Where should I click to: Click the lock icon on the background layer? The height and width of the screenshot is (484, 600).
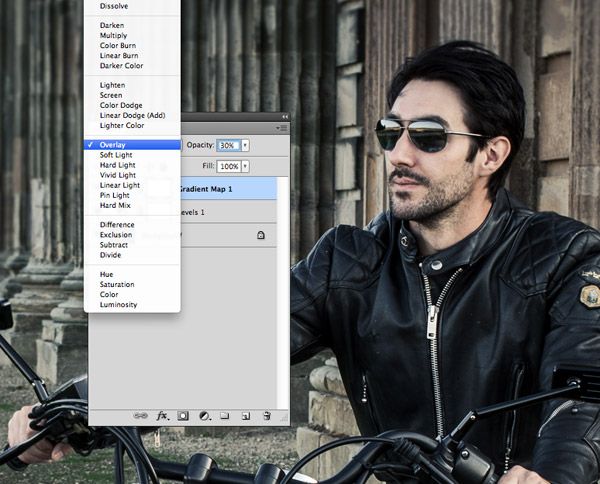[x=260, y=235]
